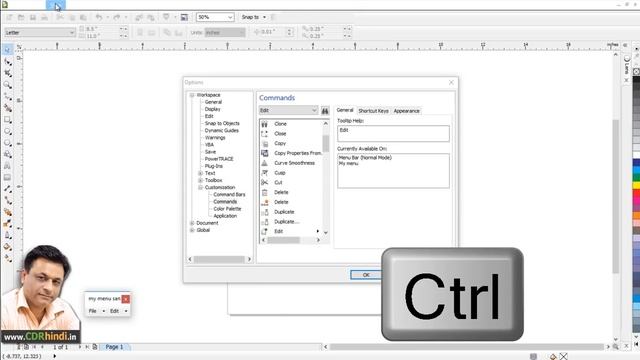Select the Page 1 tab
The image size is (640, 360).
(114, 347)
